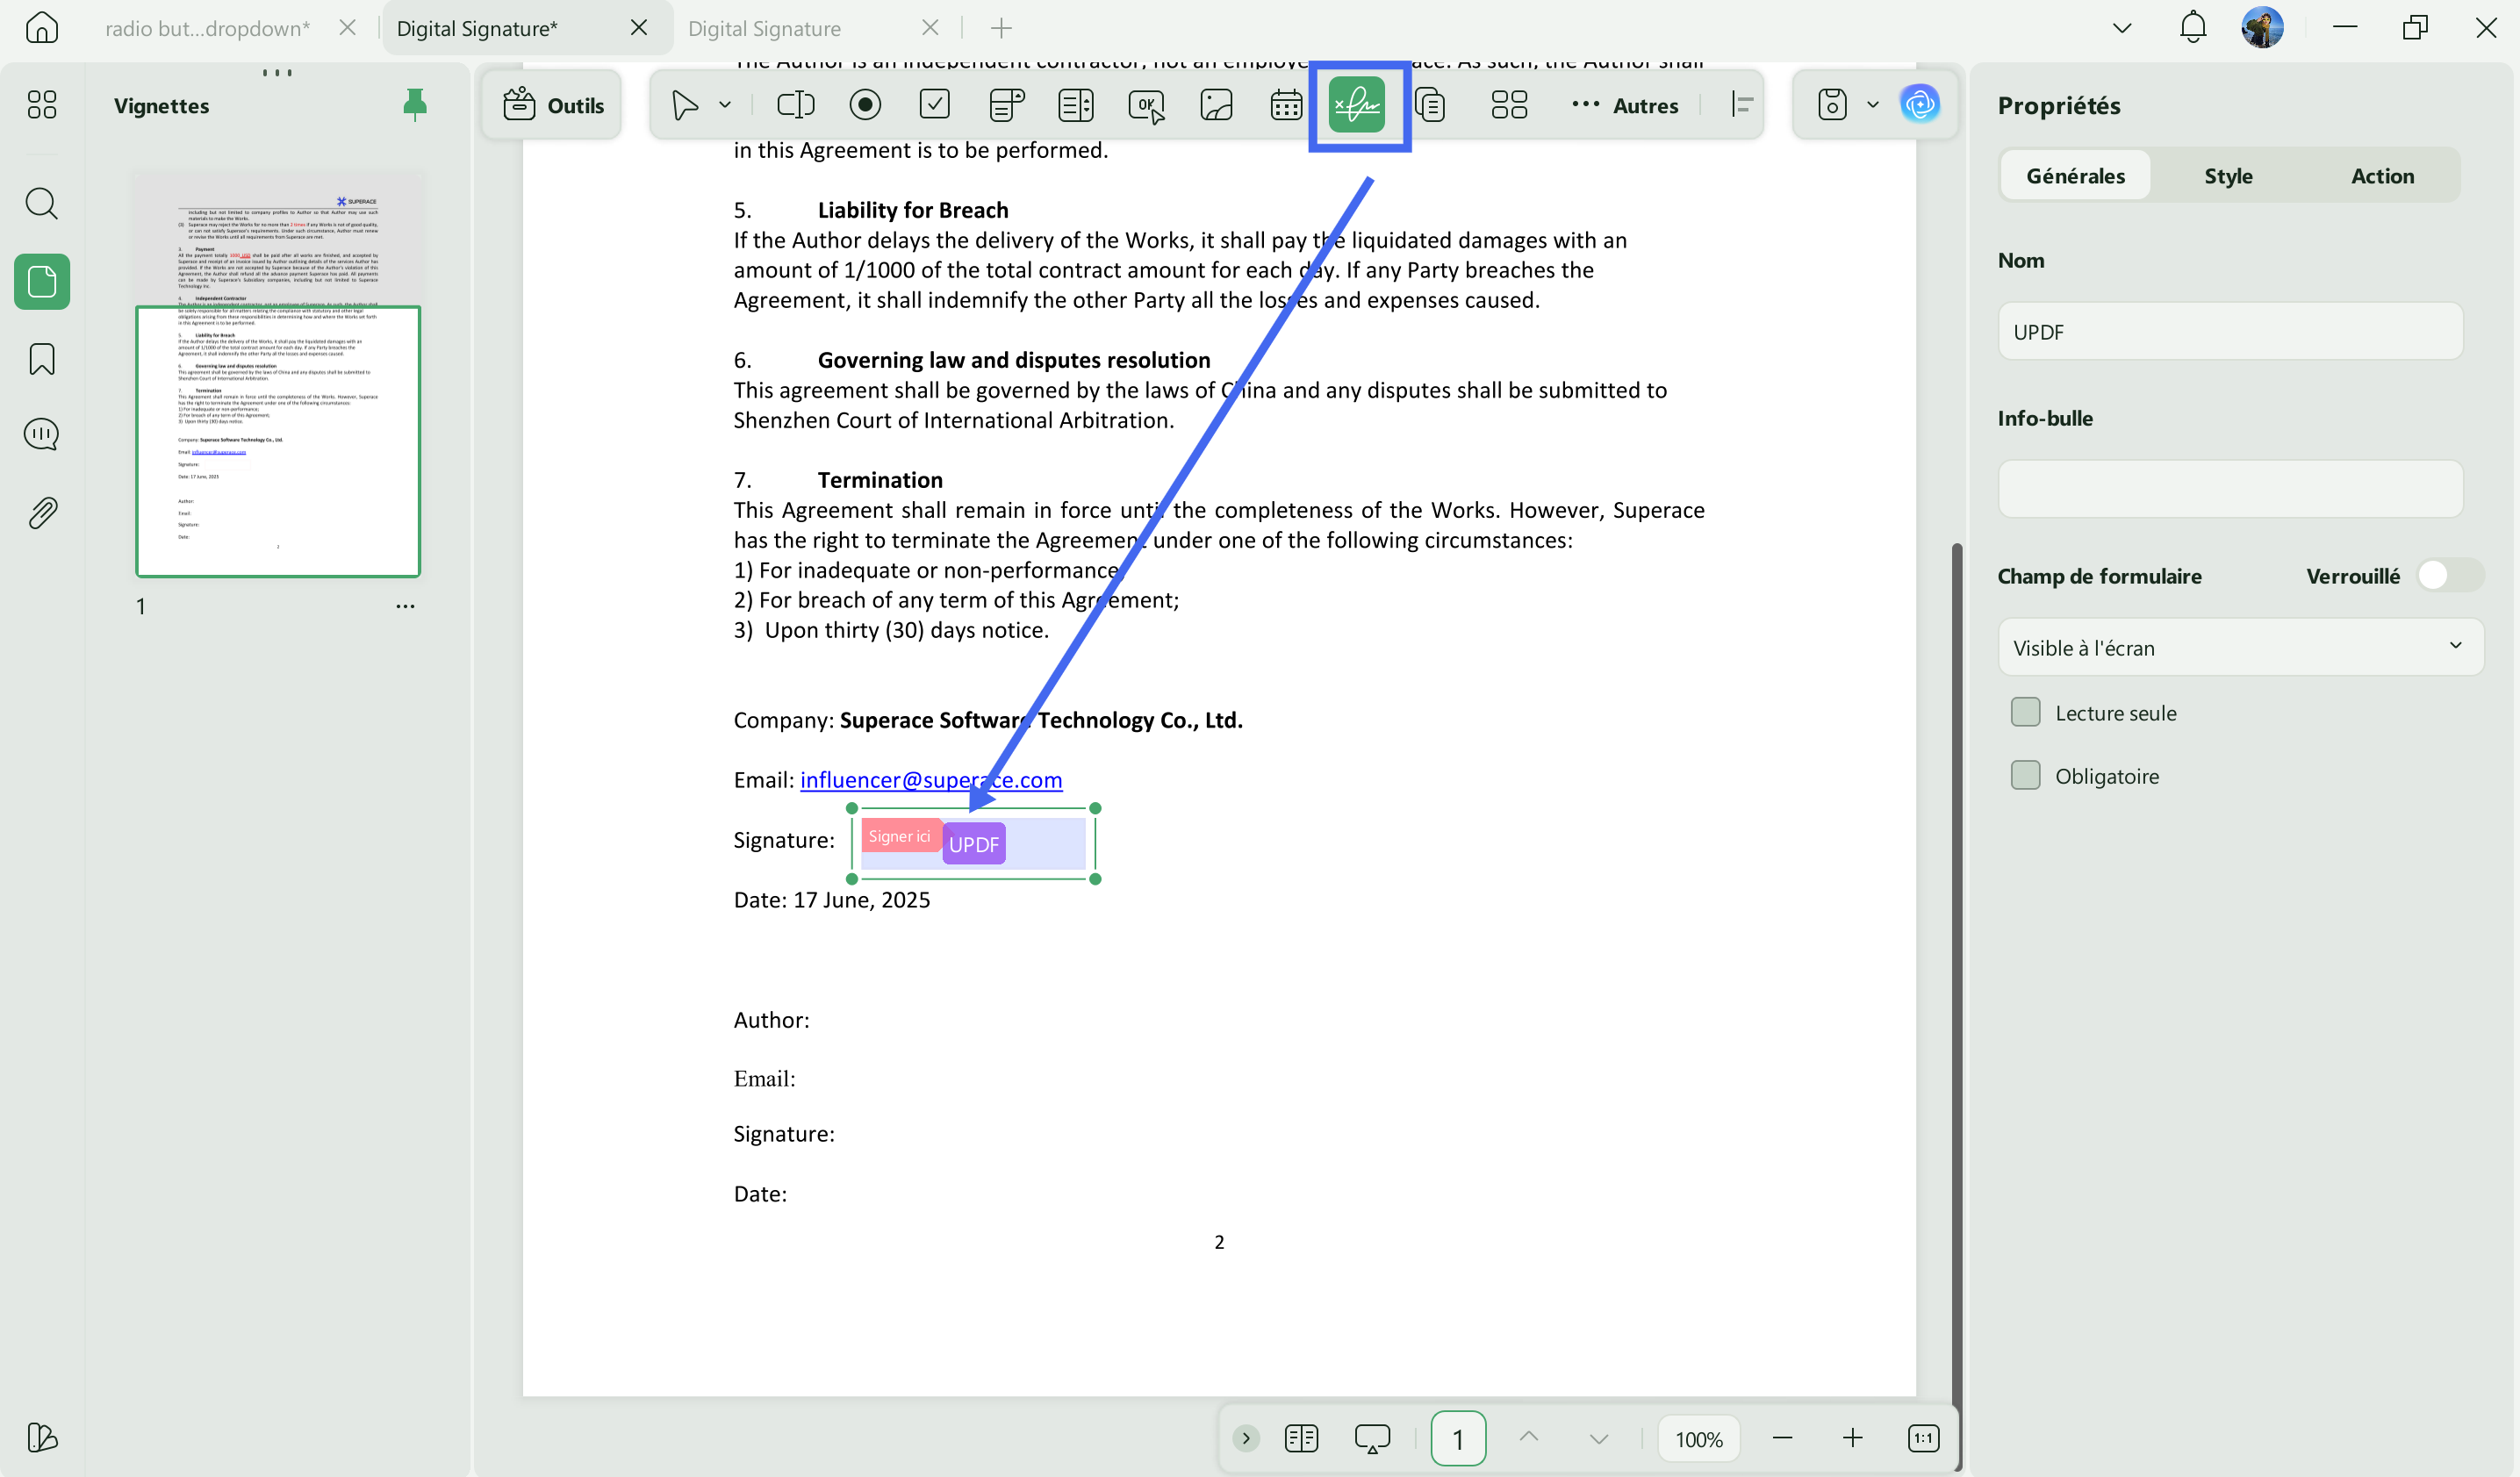Switch to the Style tab
2520x1477 pixels.
pos(2228,176)
